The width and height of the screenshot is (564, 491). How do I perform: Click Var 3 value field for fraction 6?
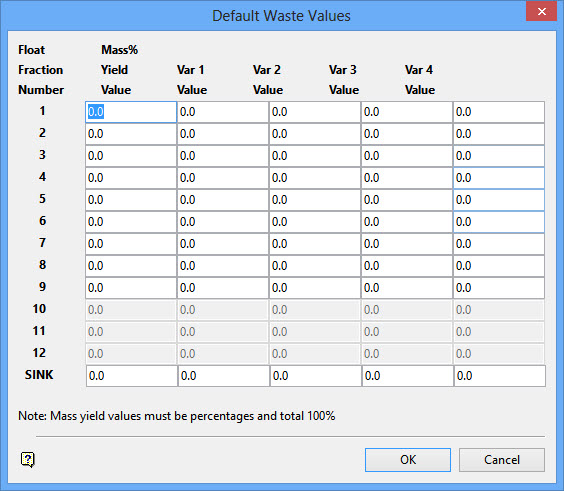407,222
